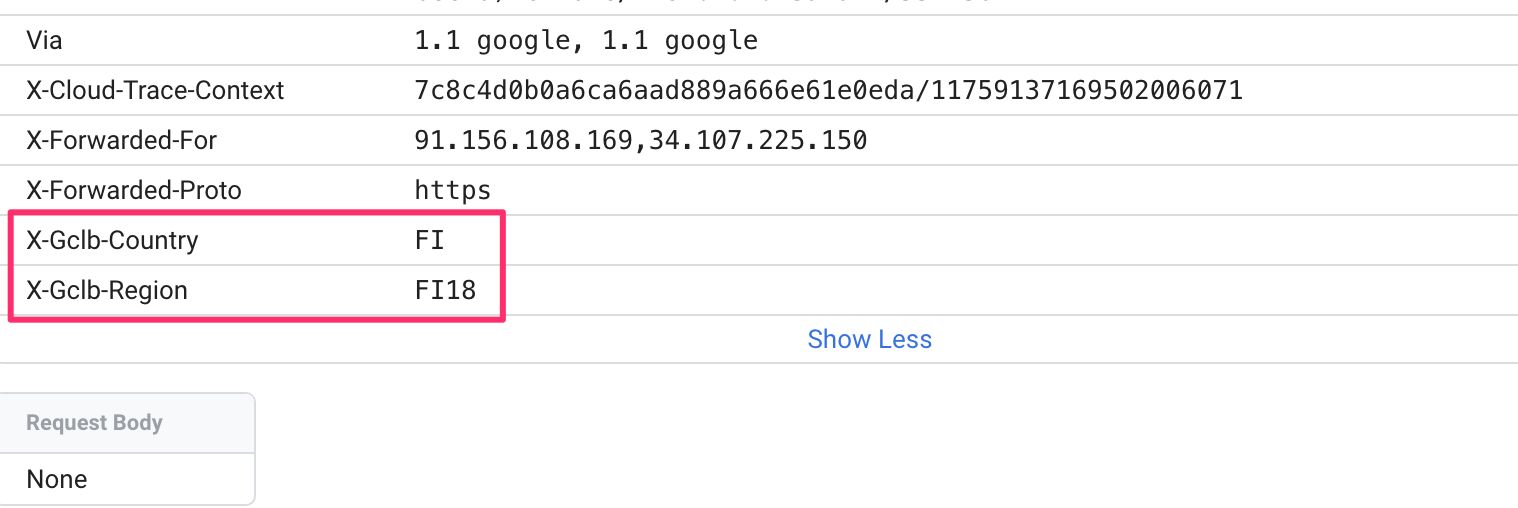Viewport: 1518px width, 508px height.
Task: Click the X-Forwarded-Proto table row
Action: [759, 190]
